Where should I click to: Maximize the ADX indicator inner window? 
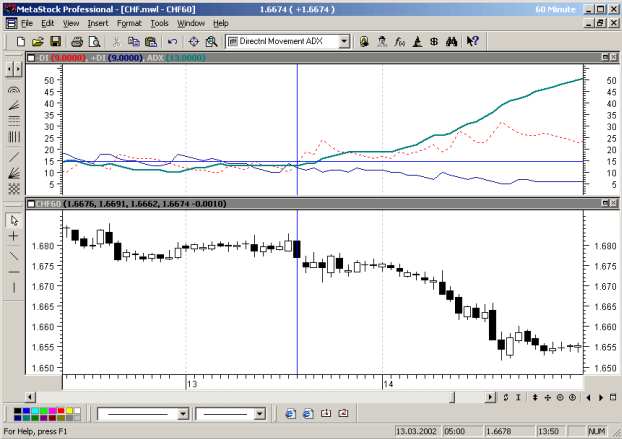point(605,58)
